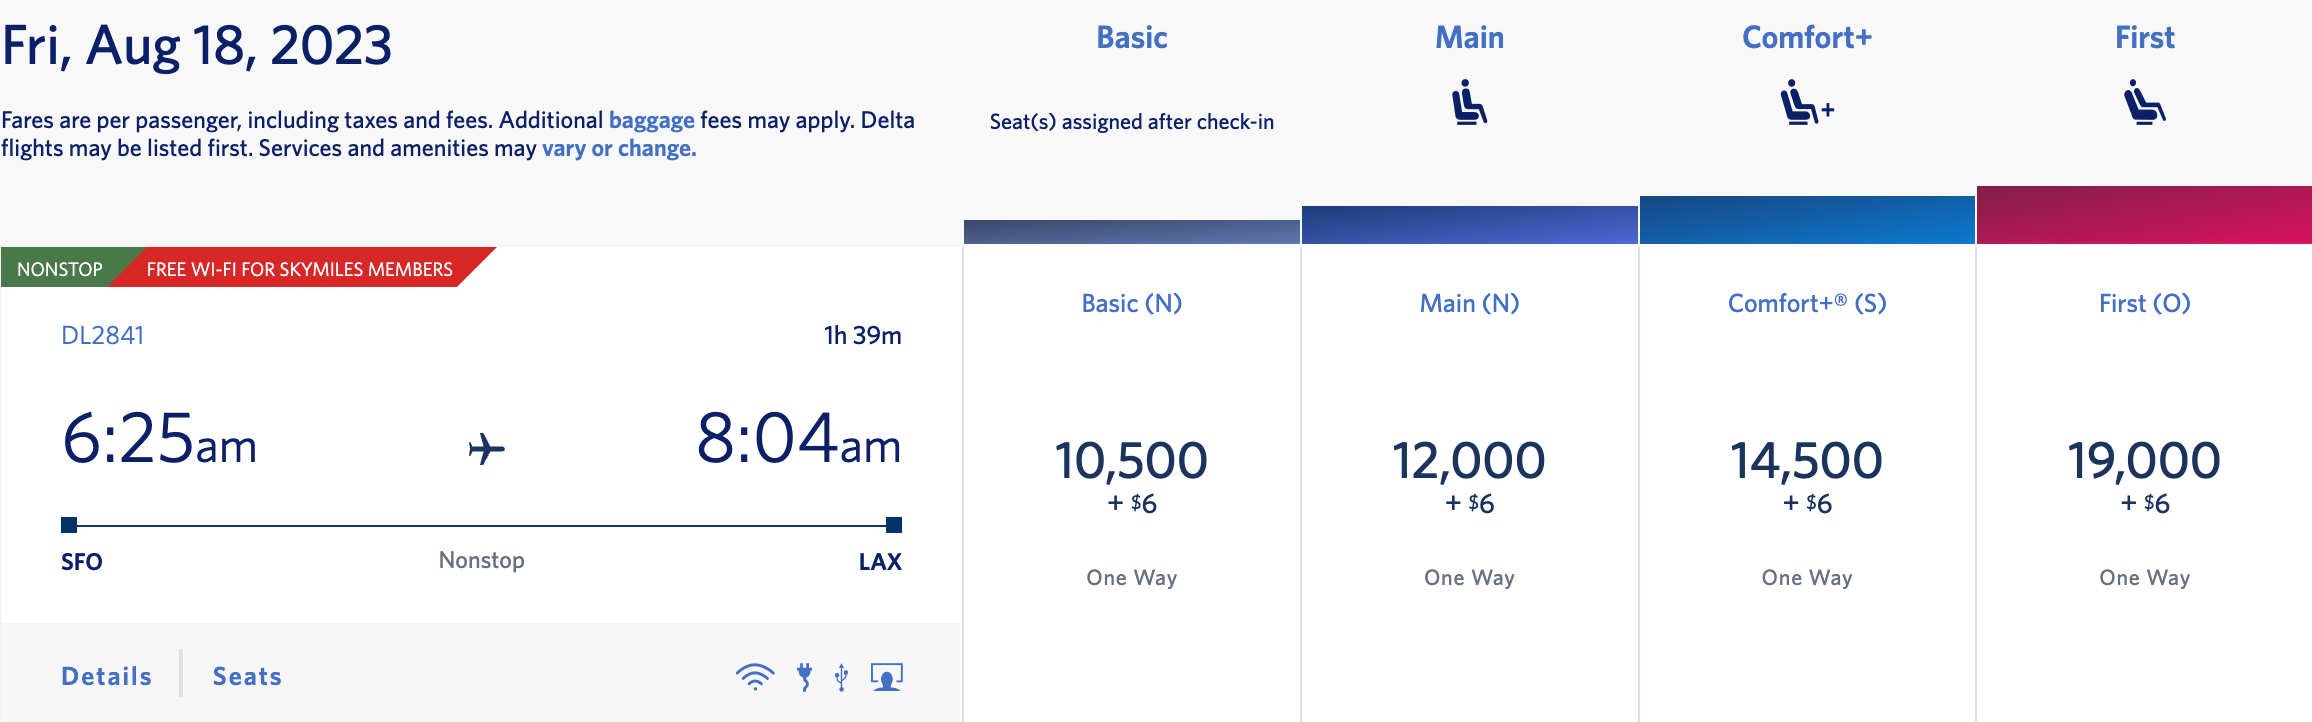
Task: Select the First fare of 19,000 miles
Action: point(2143,460)
